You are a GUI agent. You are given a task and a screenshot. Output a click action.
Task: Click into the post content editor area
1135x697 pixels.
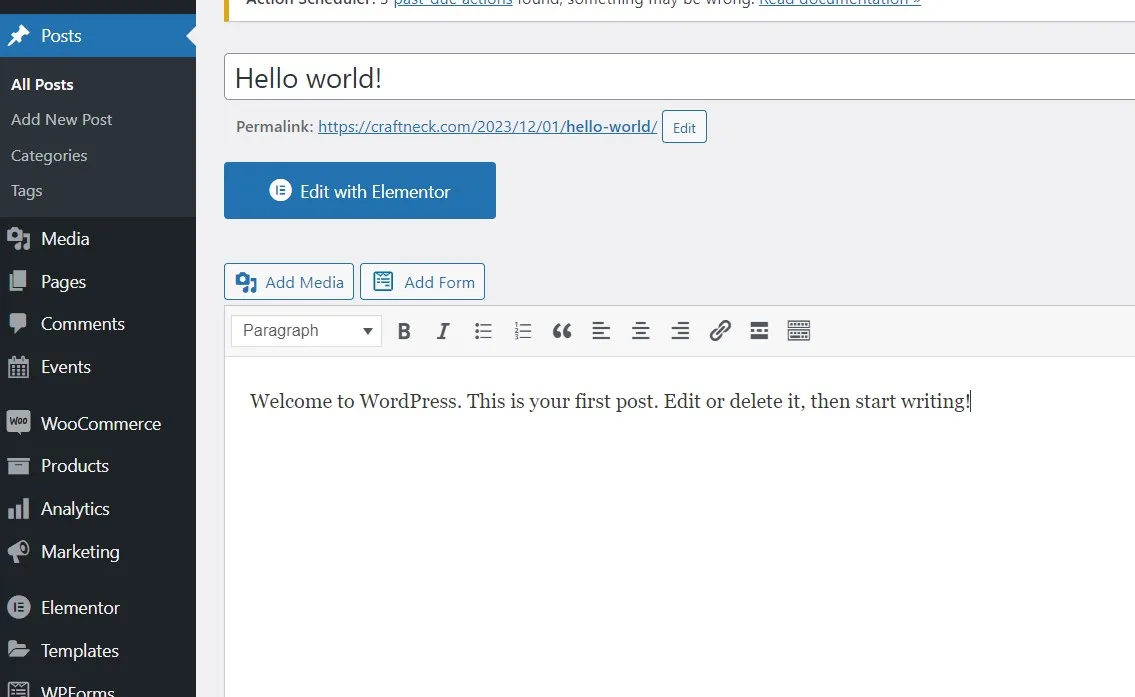coord(680,526)
